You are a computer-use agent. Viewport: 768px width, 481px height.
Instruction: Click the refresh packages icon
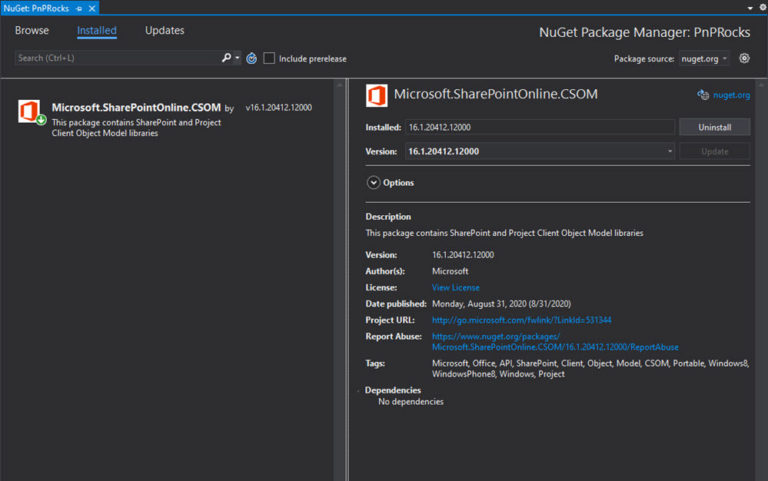pos(251,58)
